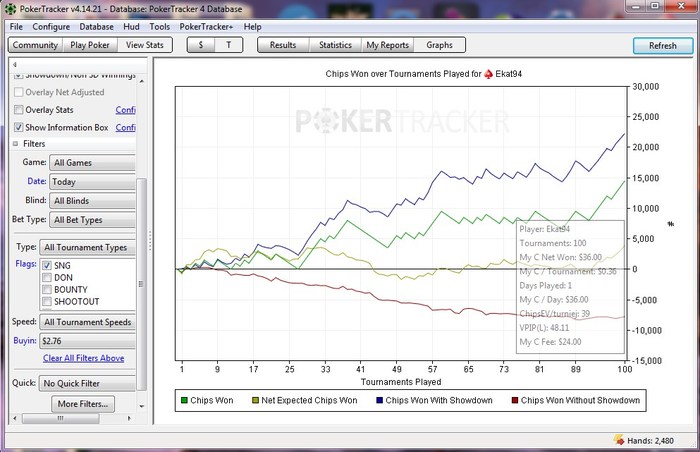Viewport: 700px width, 452px height.
Task: Open the All Tournament Speeds dropdown
Action: point(88,322)
